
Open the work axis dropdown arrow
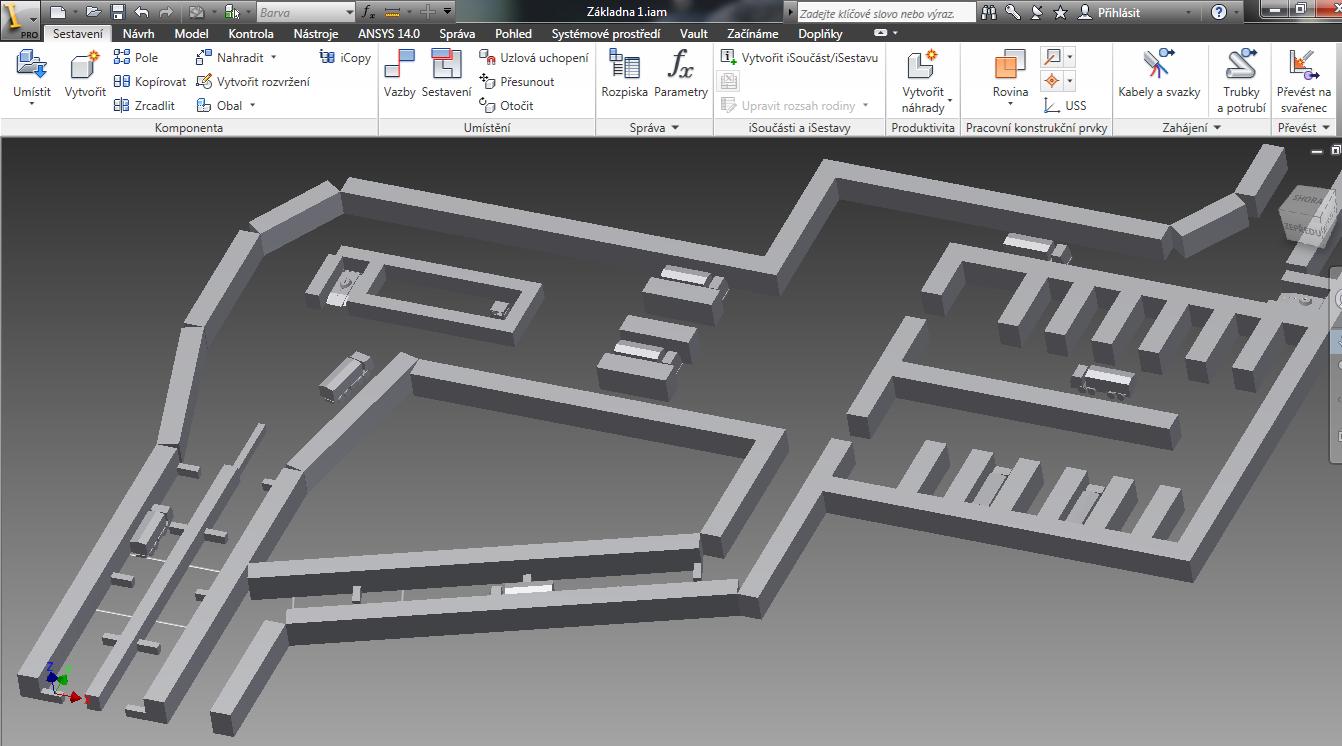(1069, 57)
